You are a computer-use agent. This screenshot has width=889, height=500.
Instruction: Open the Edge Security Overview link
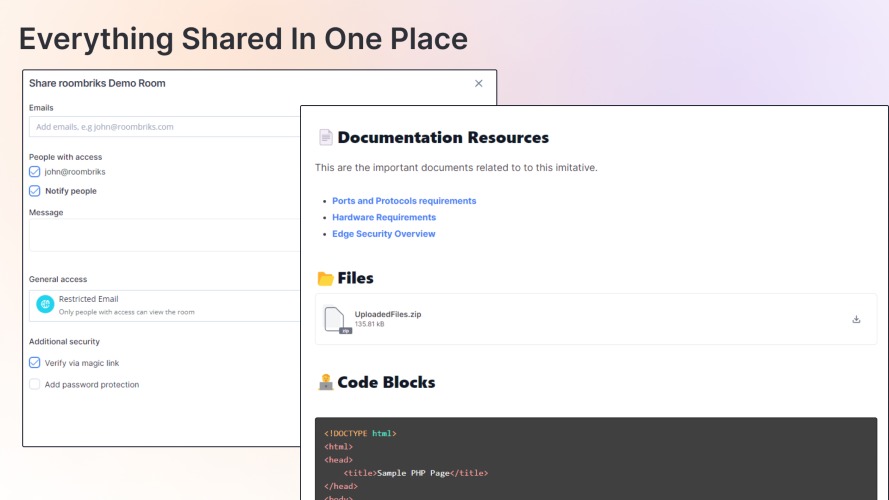[x=383, y=234]
